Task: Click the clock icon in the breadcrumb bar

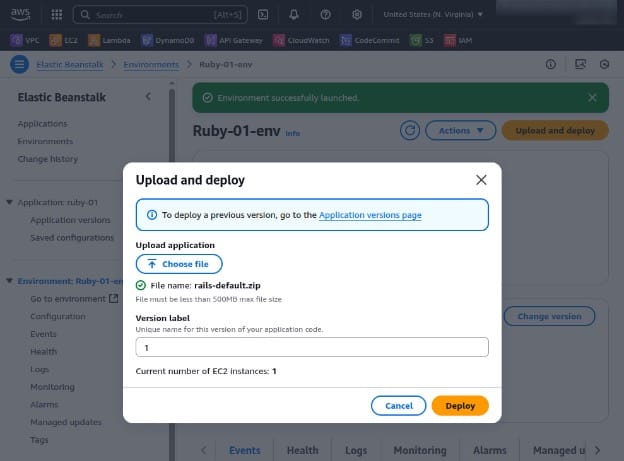Action: [604, 64]
